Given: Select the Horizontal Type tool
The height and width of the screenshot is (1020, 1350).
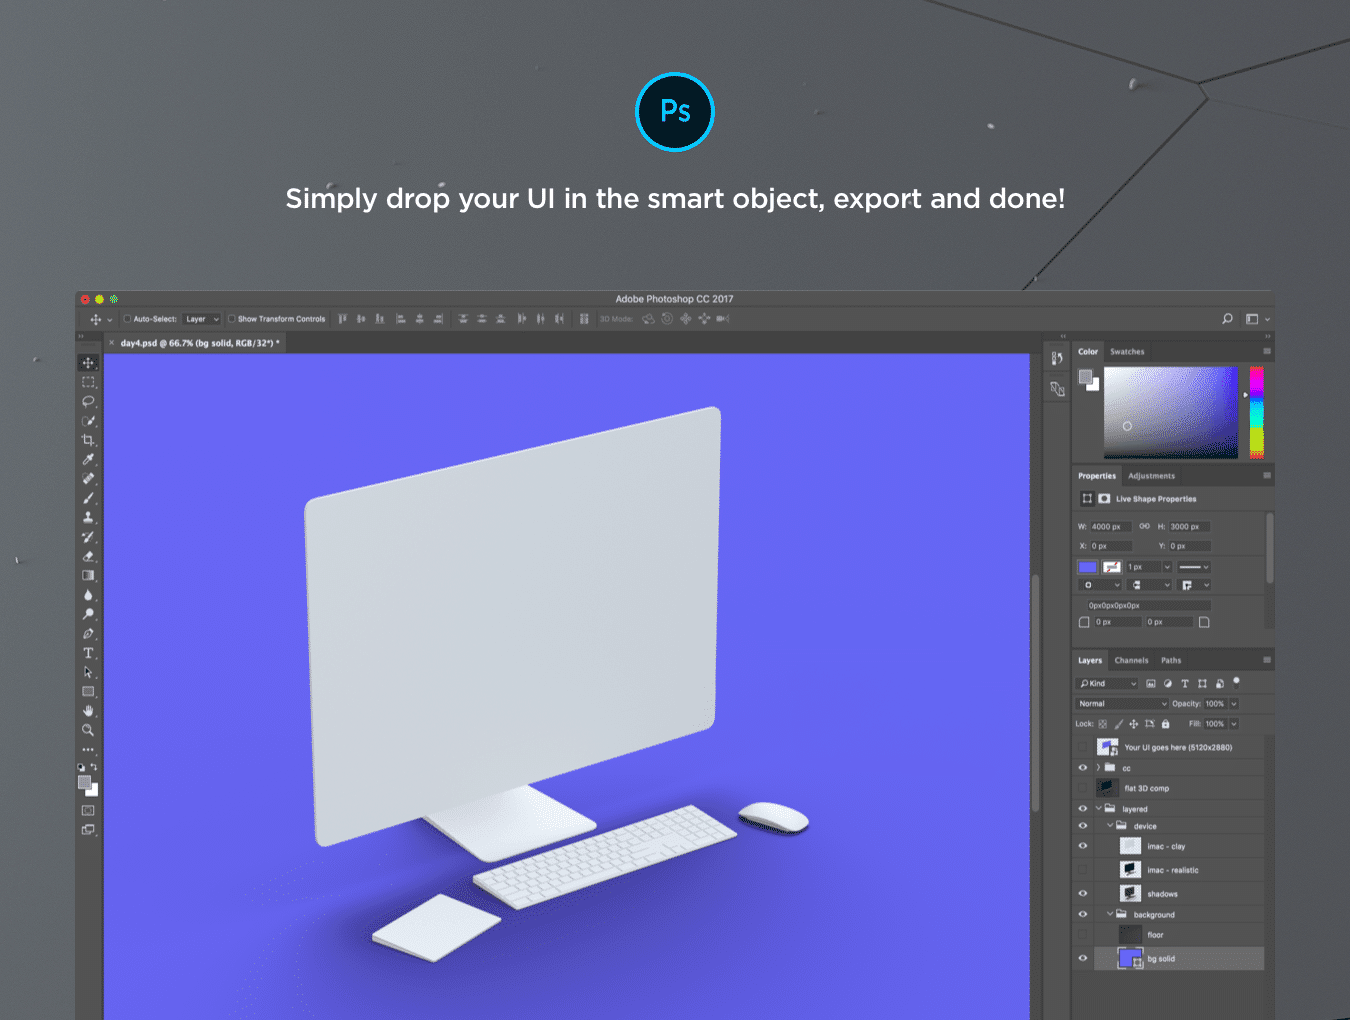Looking at the screenshot, I should click(88, 653).
